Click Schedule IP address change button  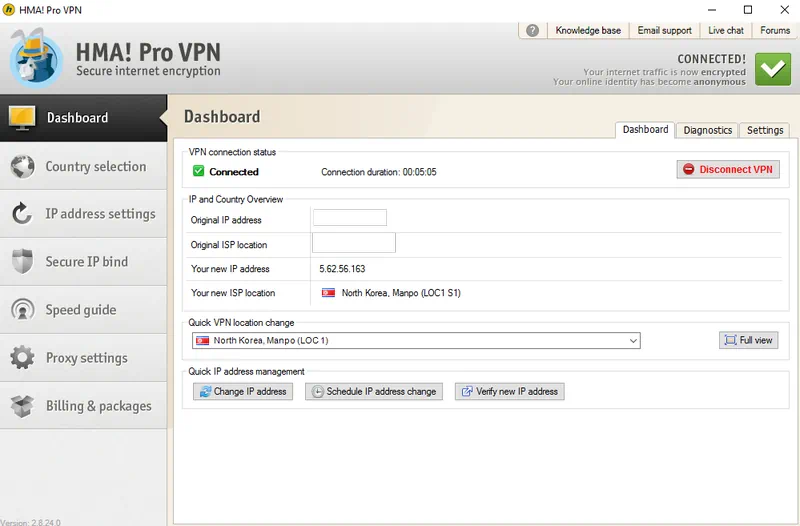(x=374, y=391)
